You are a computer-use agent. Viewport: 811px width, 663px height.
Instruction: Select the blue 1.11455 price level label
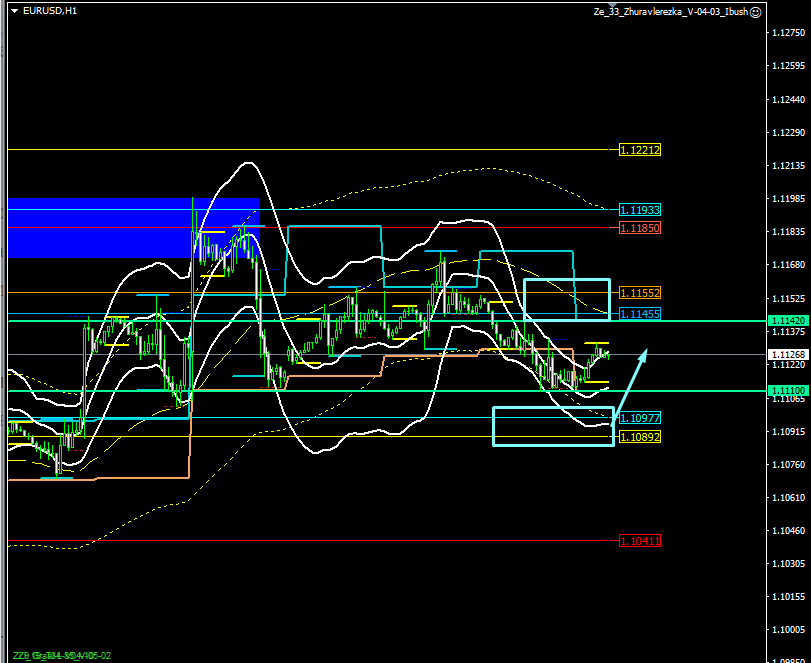coord(640,314)
